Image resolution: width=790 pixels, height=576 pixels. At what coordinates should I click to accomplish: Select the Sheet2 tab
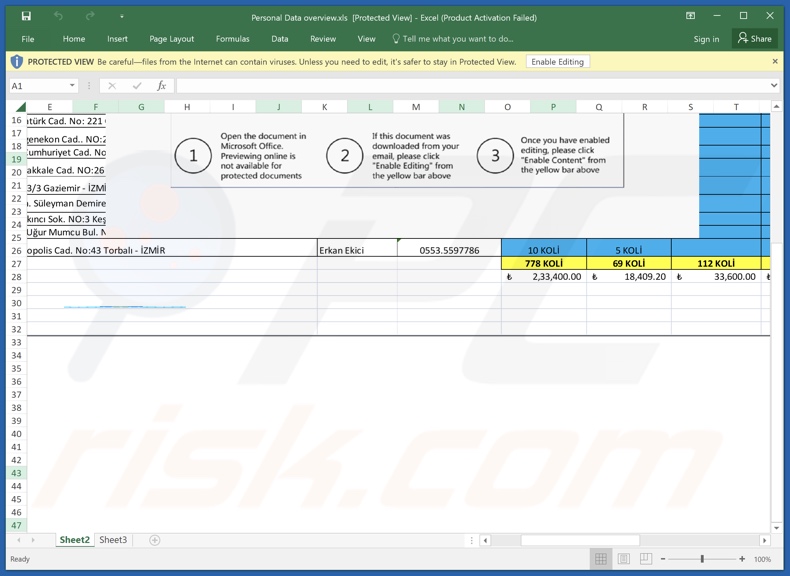[x=75, y=540]
